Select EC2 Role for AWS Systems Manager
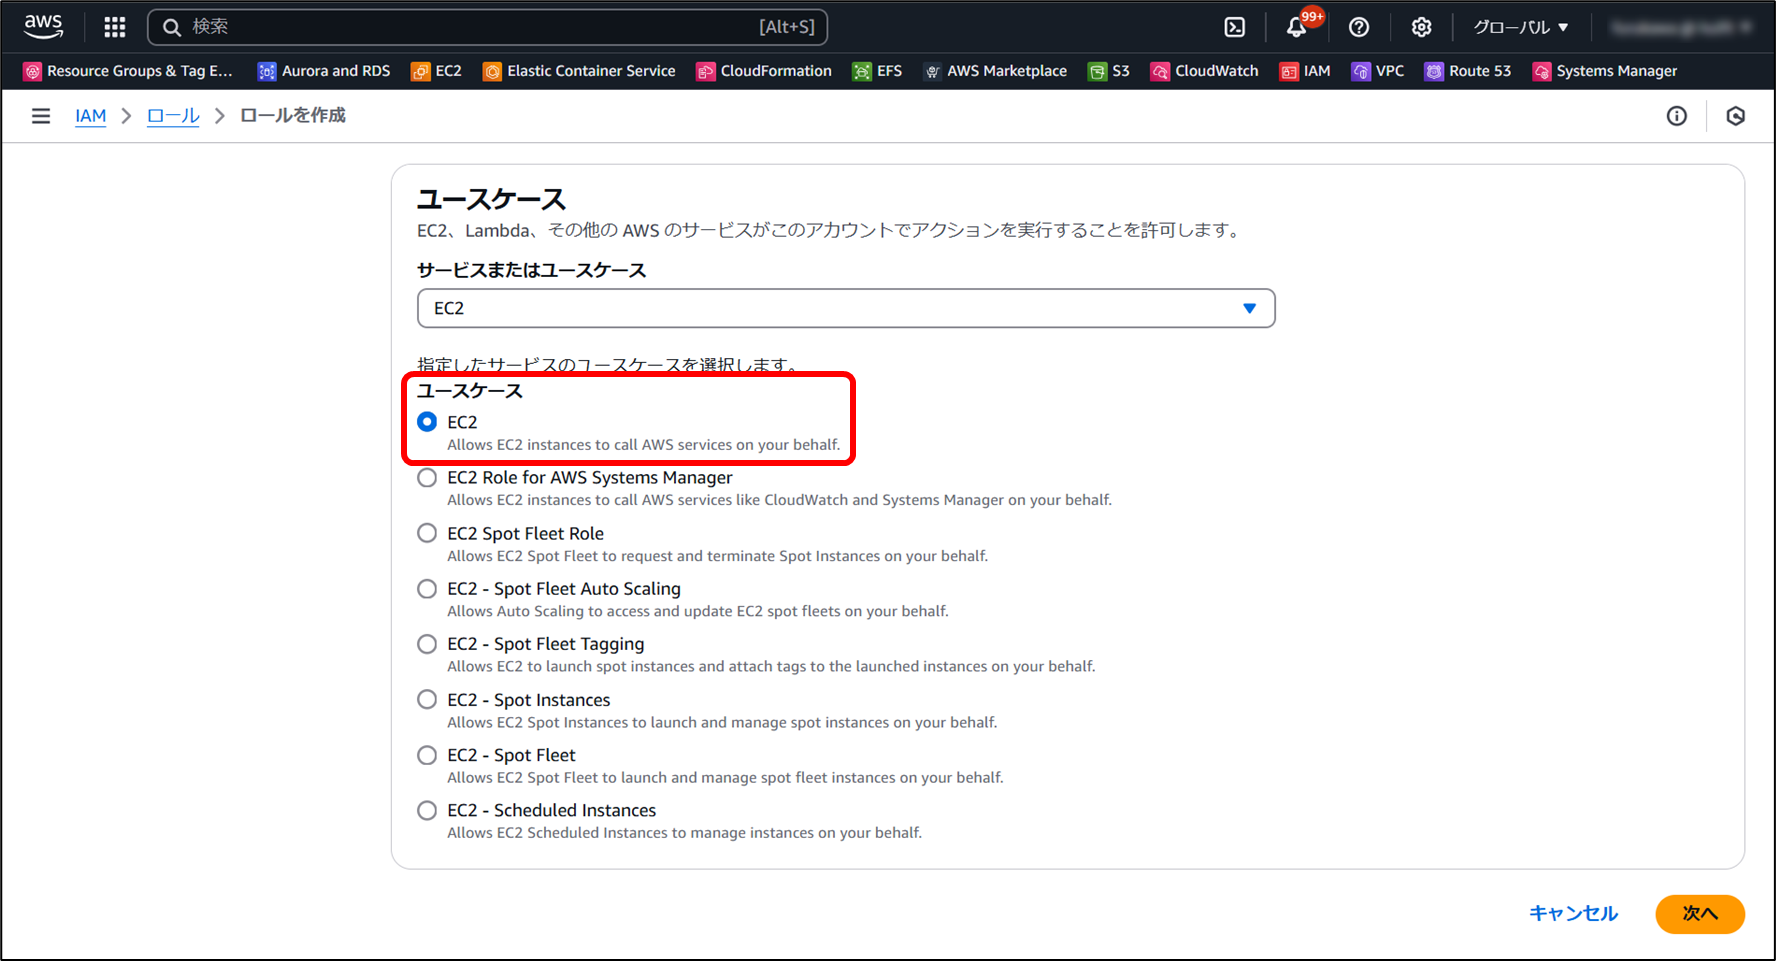1776x961 pixels. click(427, 478)
